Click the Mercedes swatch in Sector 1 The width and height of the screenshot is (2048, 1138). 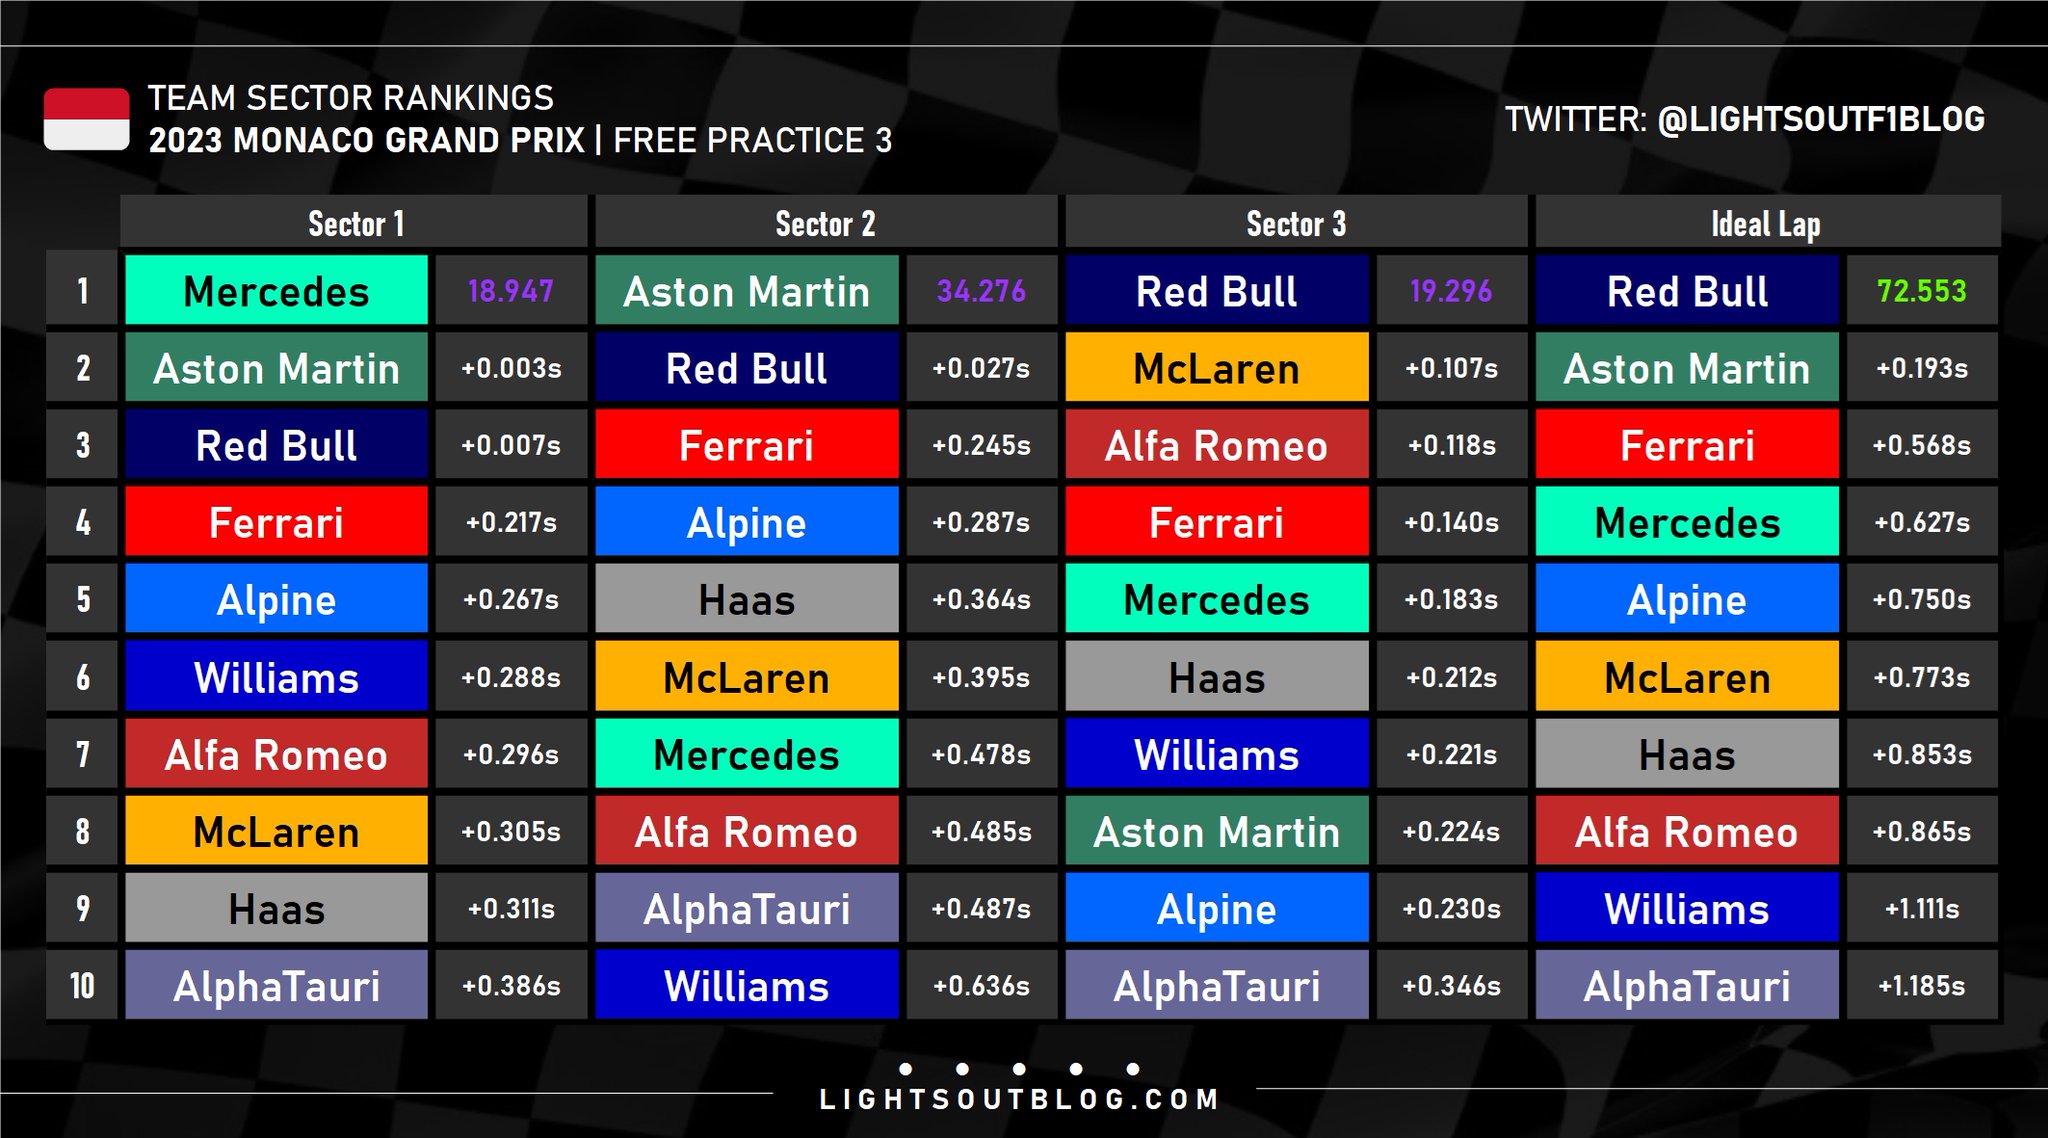coord(276,290)
